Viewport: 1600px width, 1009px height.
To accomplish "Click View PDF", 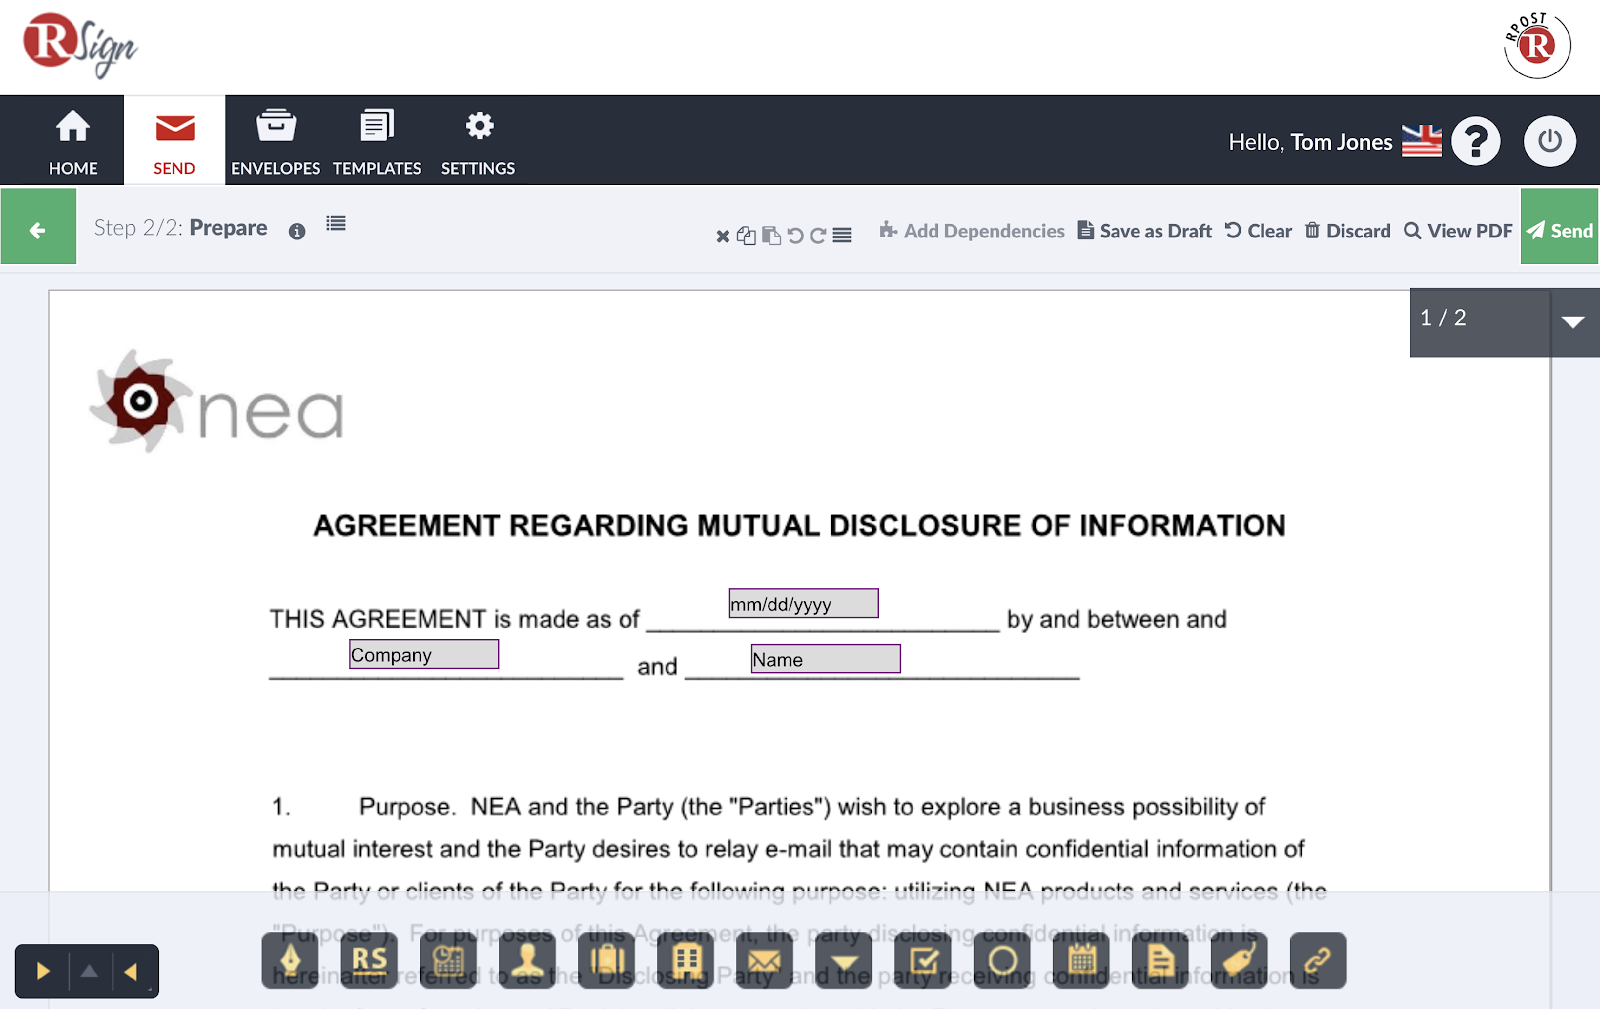I will (x=1458, y=231).
